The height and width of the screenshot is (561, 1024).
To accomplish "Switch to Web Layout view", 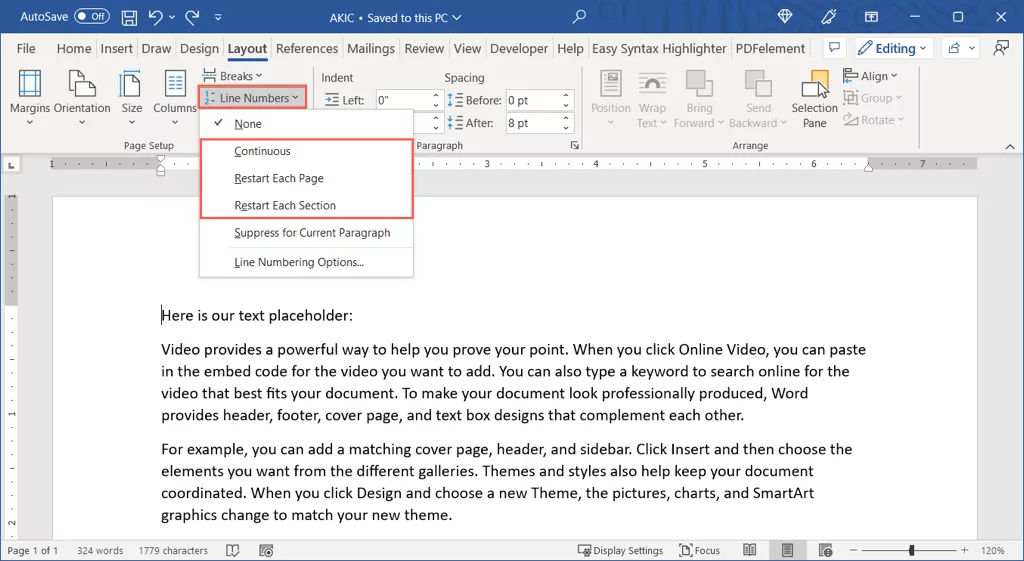I will [825, 551].
